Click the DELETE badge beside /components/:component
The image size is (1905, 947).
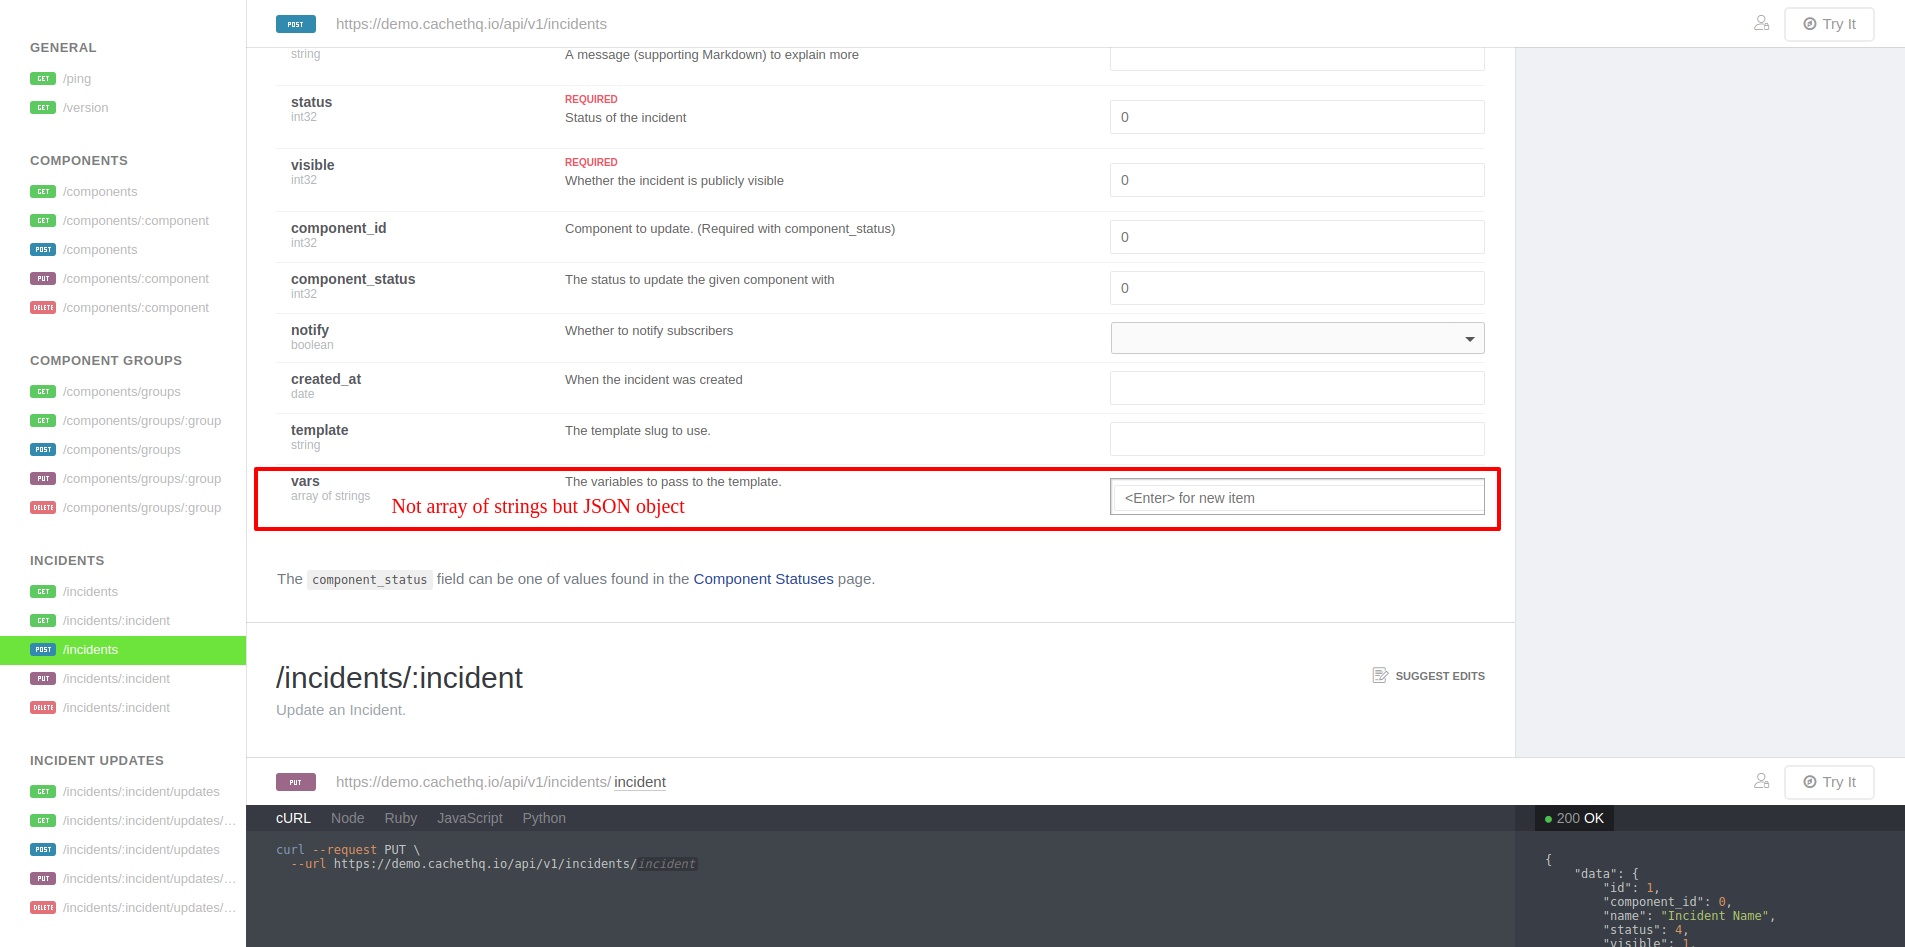click(43, 307)
